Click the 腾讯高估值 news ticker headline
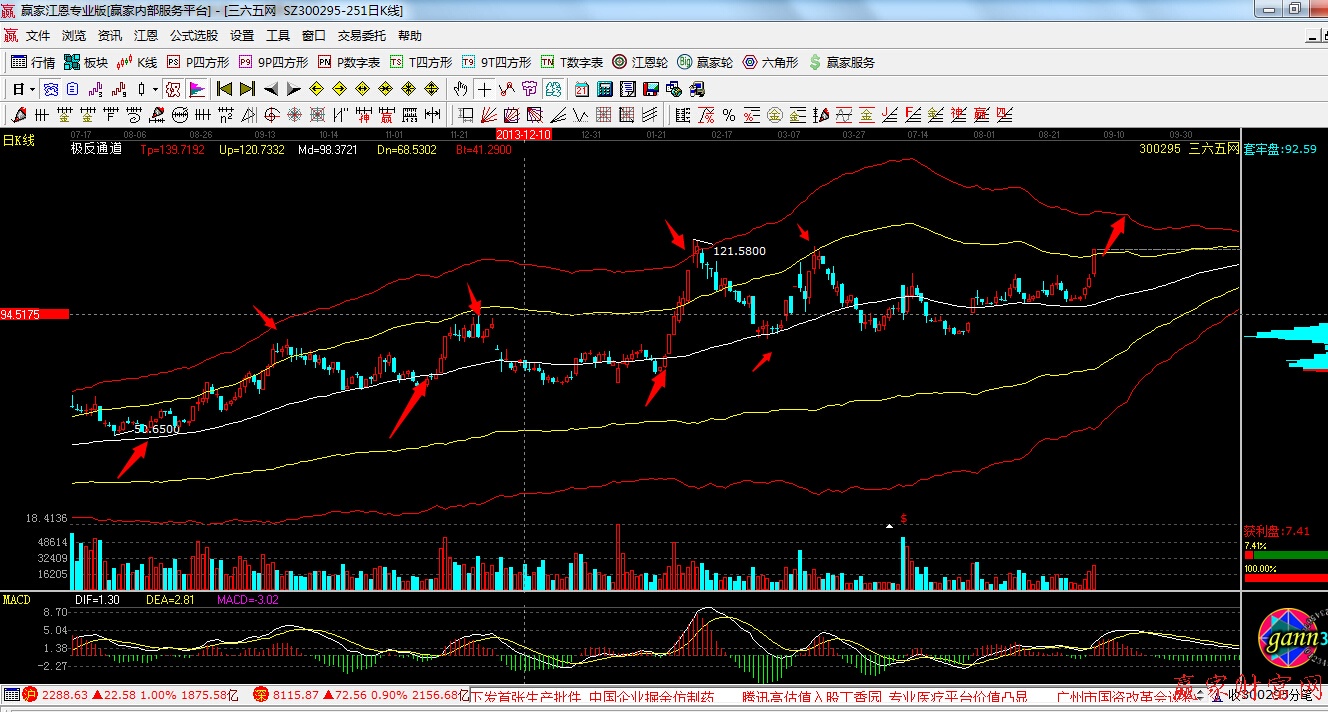The height and width of the screenshot is (712, 1328). pos(812,696)
